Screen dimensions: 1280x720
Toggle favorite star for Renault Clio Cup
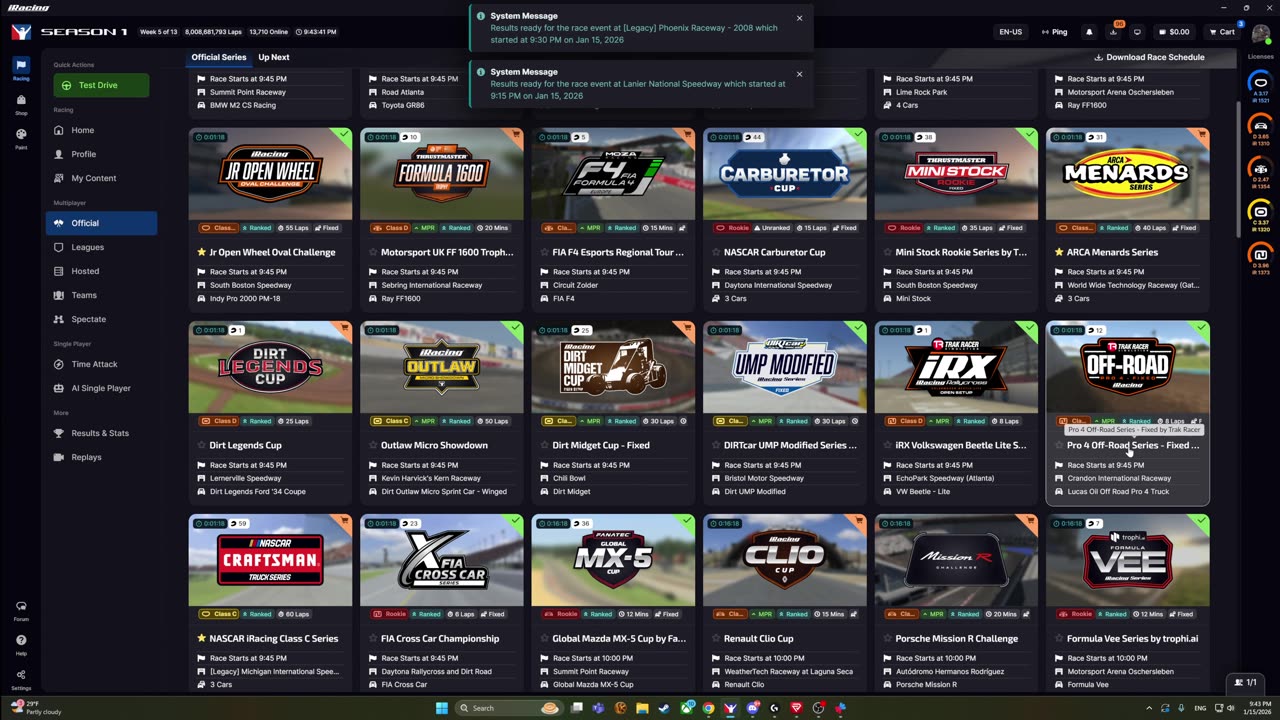716,638
